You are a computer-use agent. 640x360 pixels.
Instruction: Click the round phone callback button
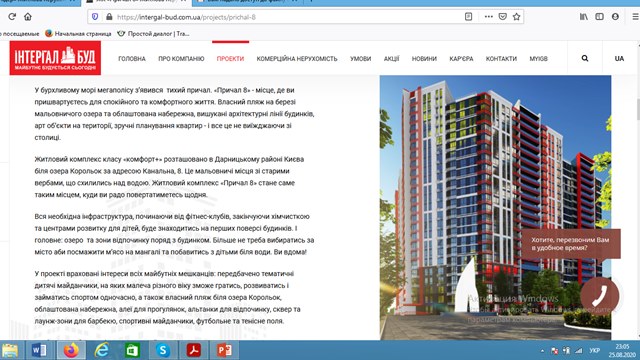[x=600, y=296]
